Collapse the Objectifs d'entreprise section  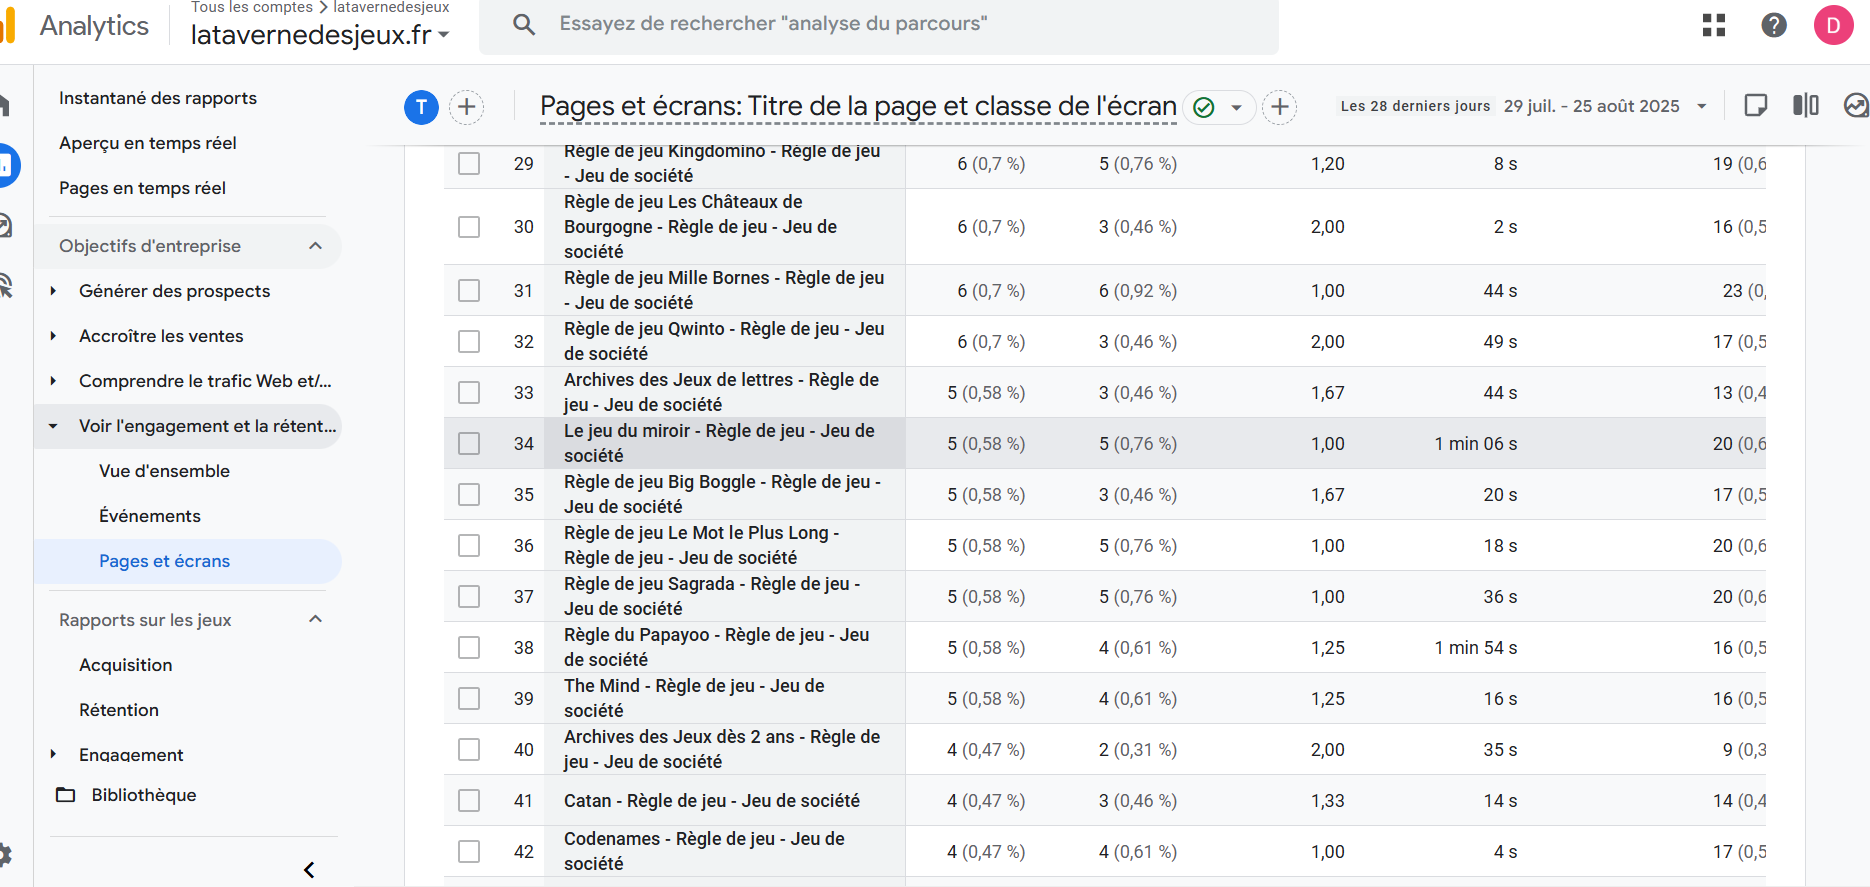(316, 246)
